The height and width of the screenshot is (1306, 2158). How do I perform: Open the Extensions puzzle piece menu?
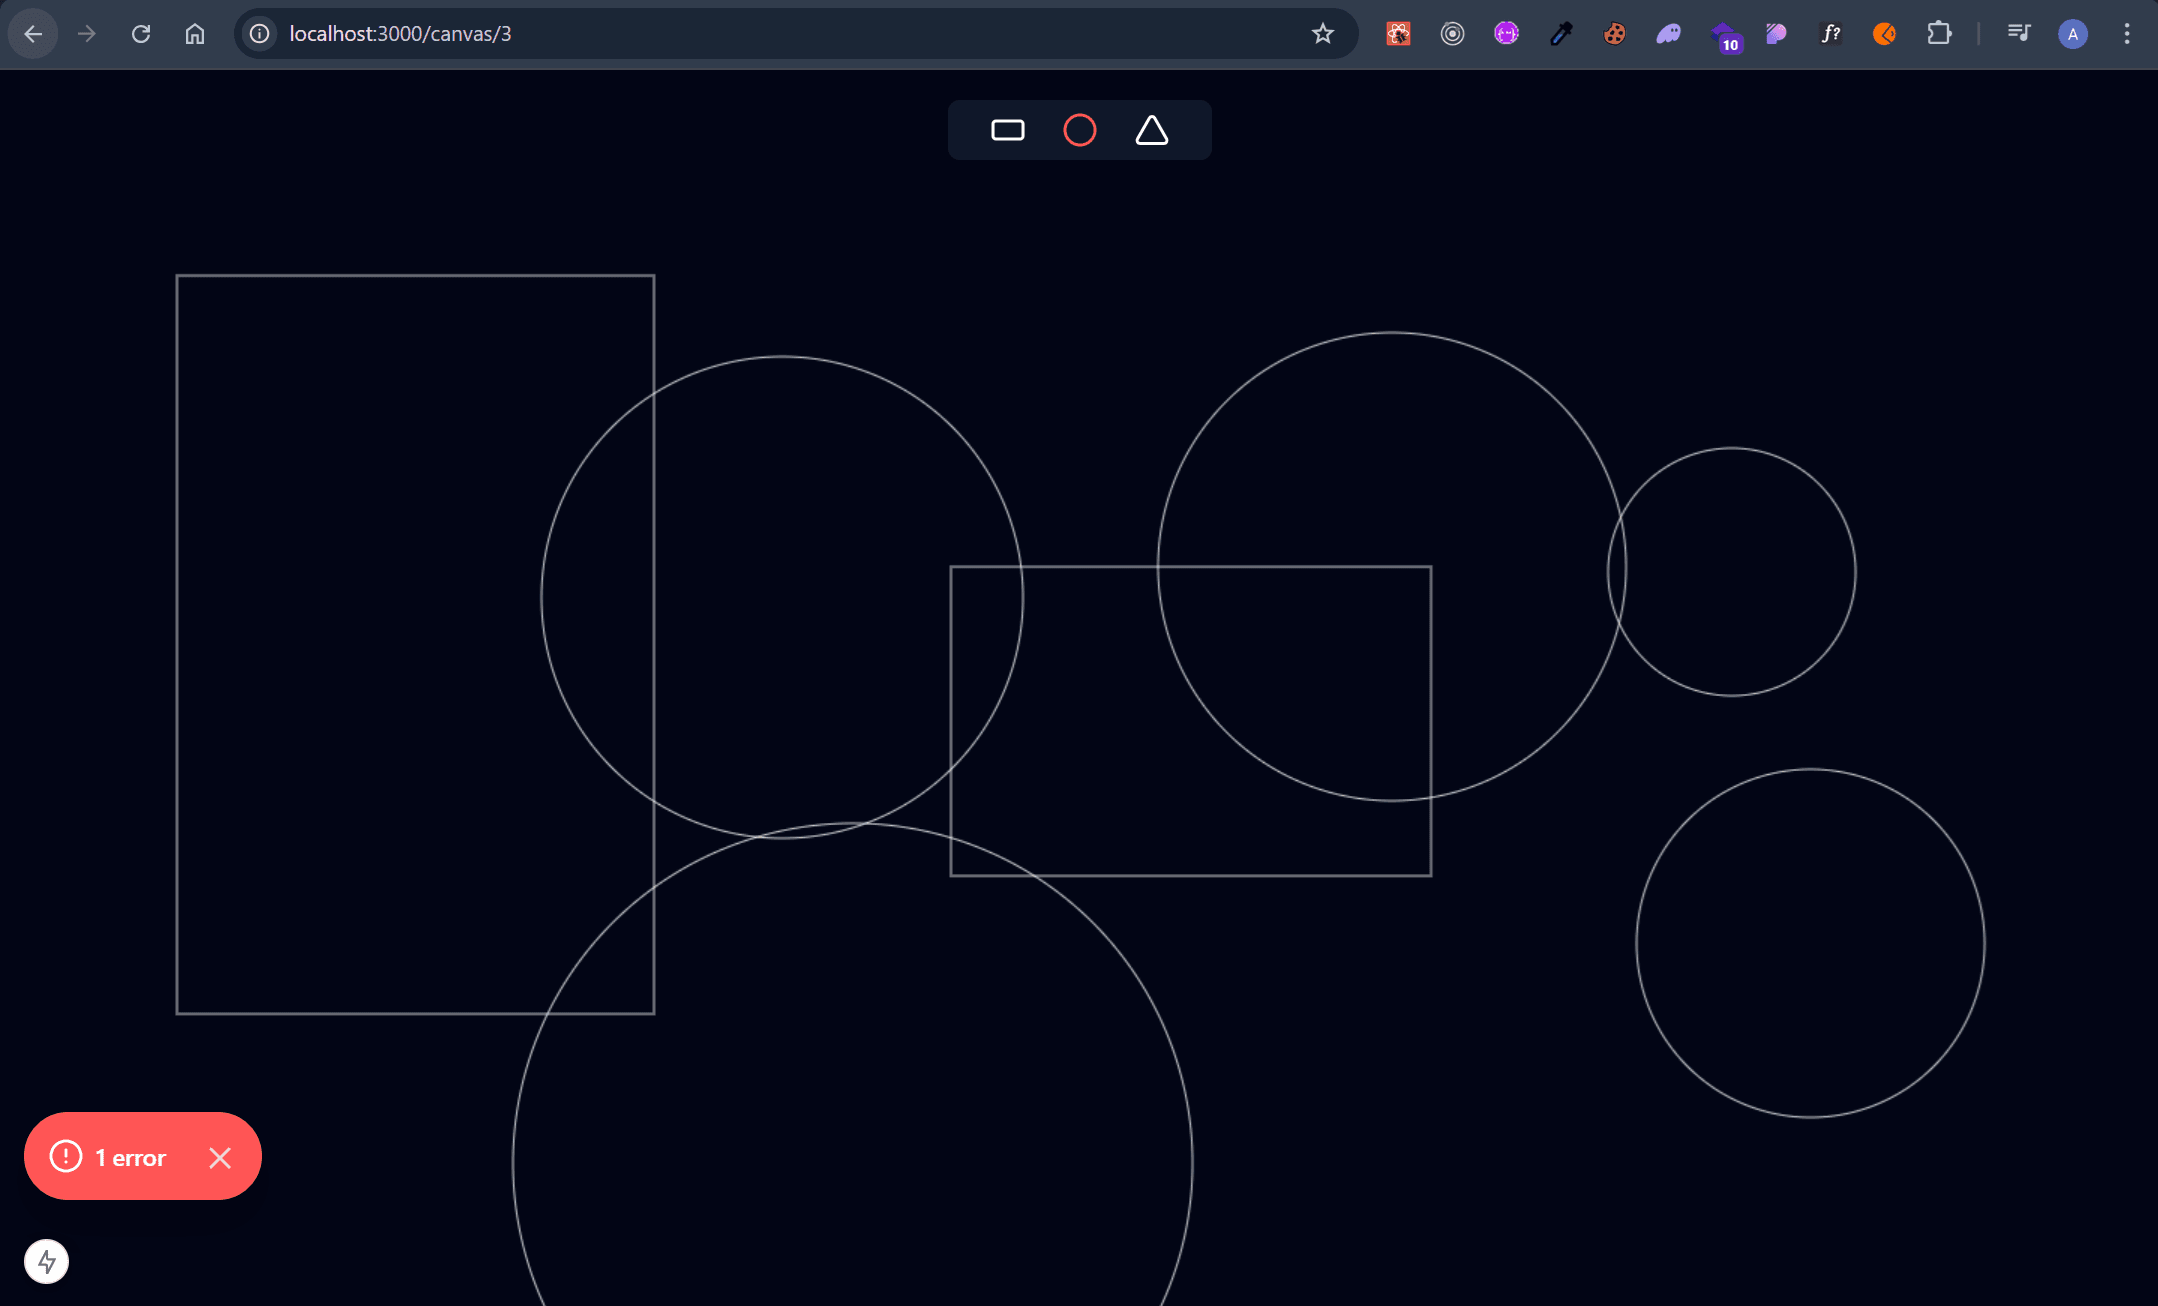coord(1938,34)
